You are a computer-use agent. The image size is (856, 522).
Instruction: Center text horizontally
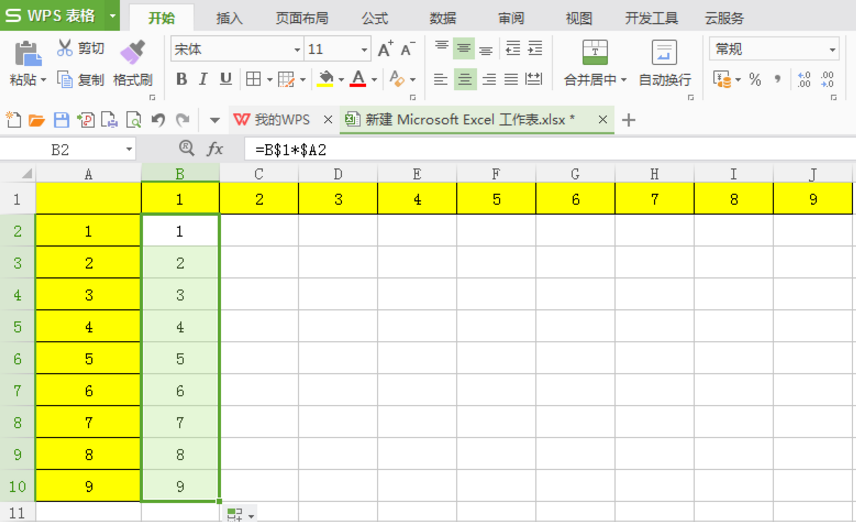(x=465, y=79)
